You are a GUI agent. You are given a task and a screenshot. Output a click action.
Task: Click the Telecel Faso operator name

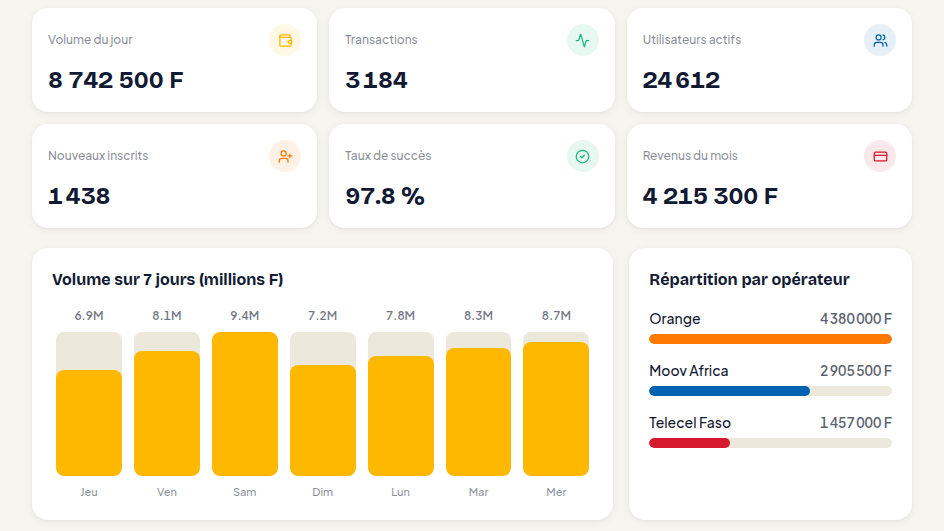(690, 423)
